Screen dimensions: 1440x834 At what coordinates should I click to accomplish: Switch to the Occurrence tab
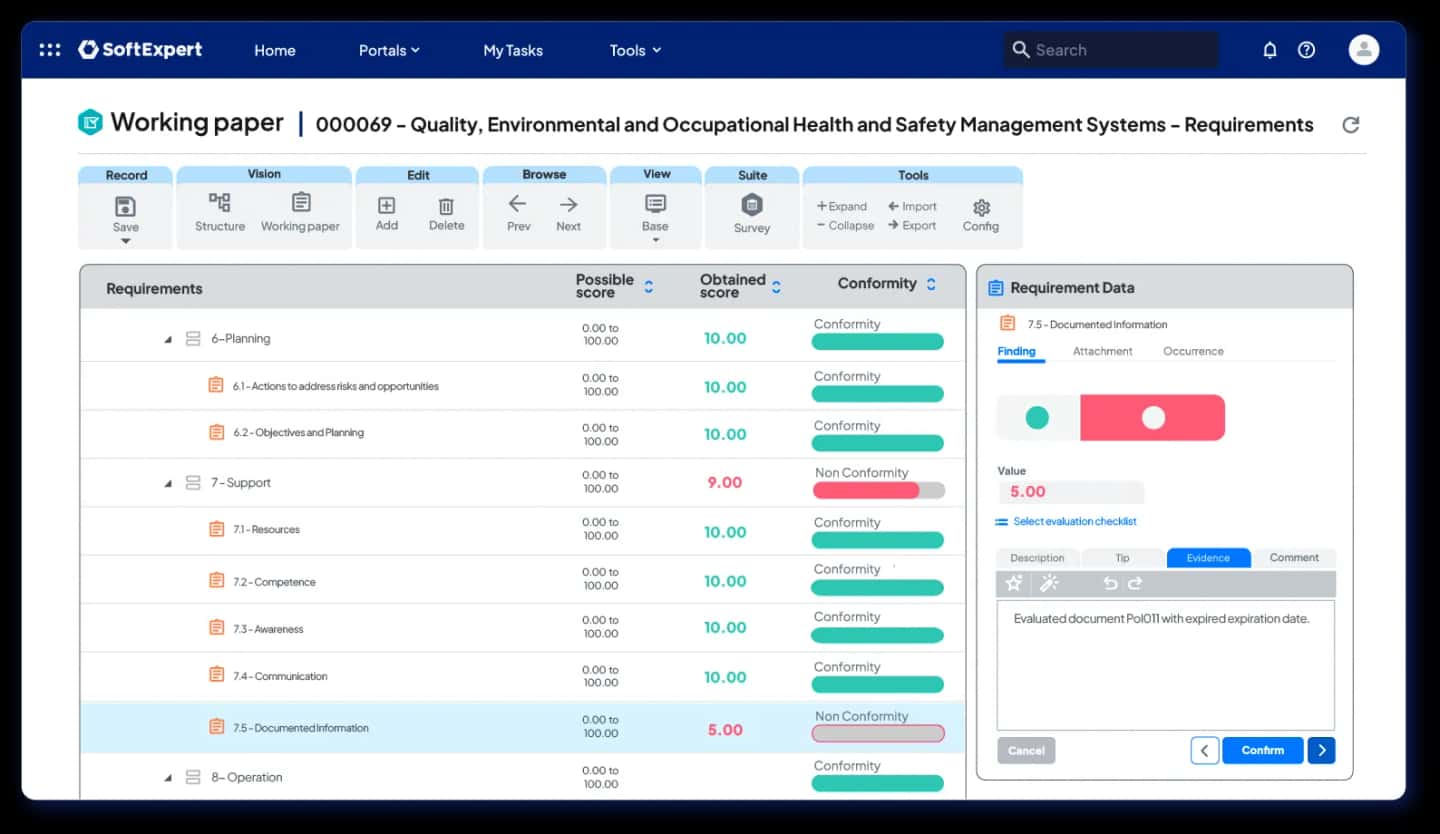tap(1193, 351)
